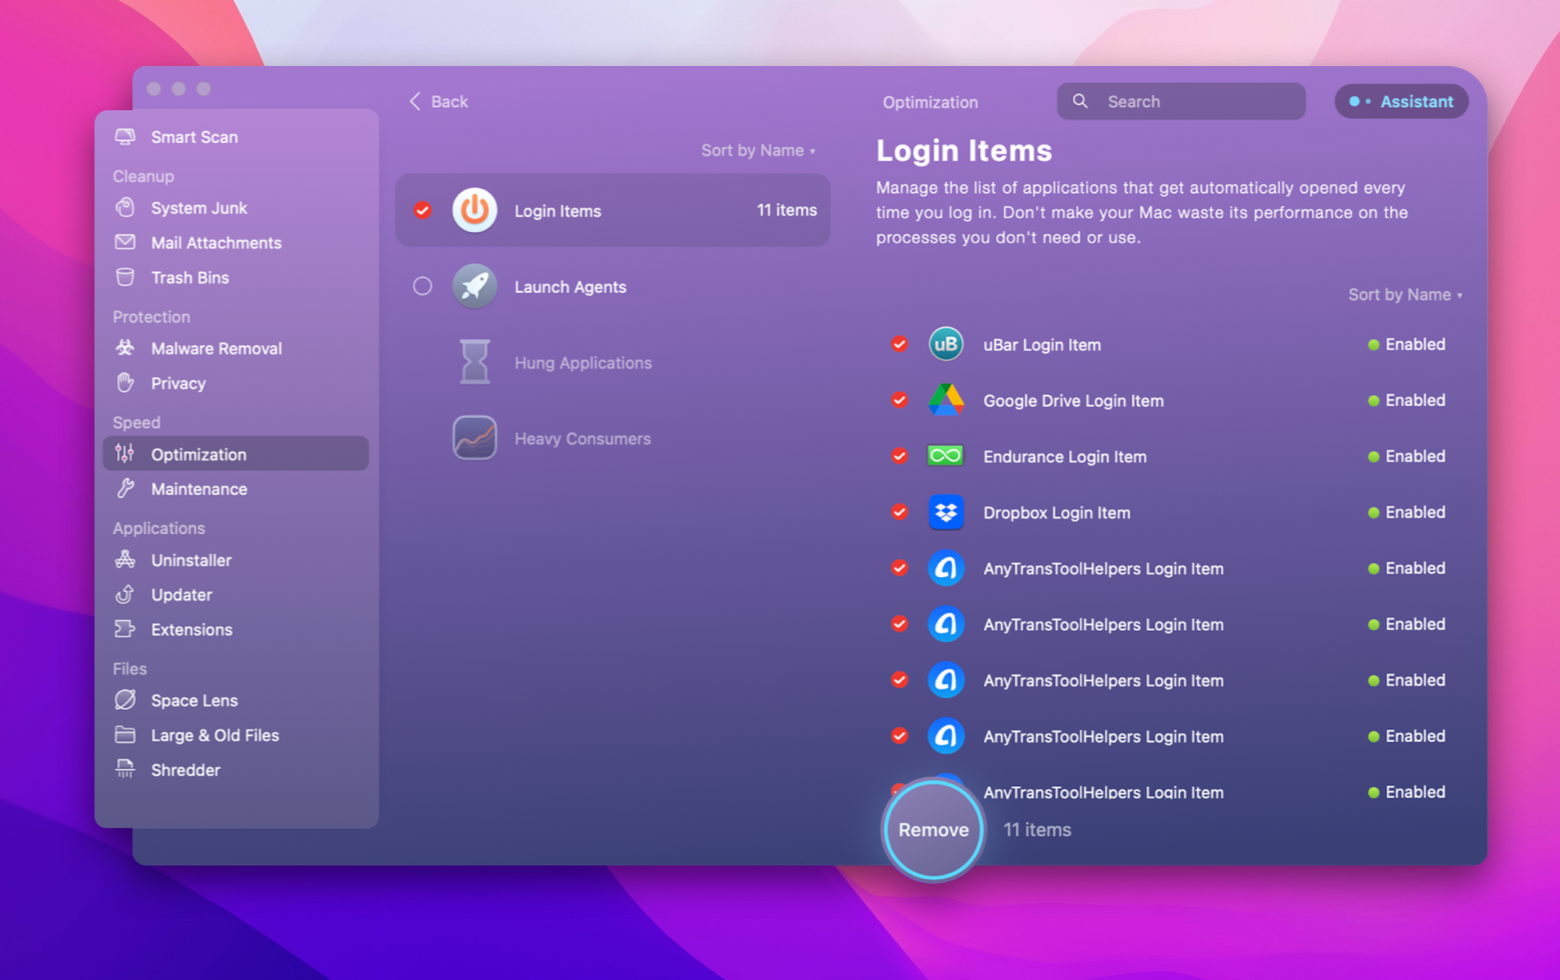The height and width of the screenshot is (980, 1560).
Task: Click the Optimization title in header
Action: tap(930, 102)
